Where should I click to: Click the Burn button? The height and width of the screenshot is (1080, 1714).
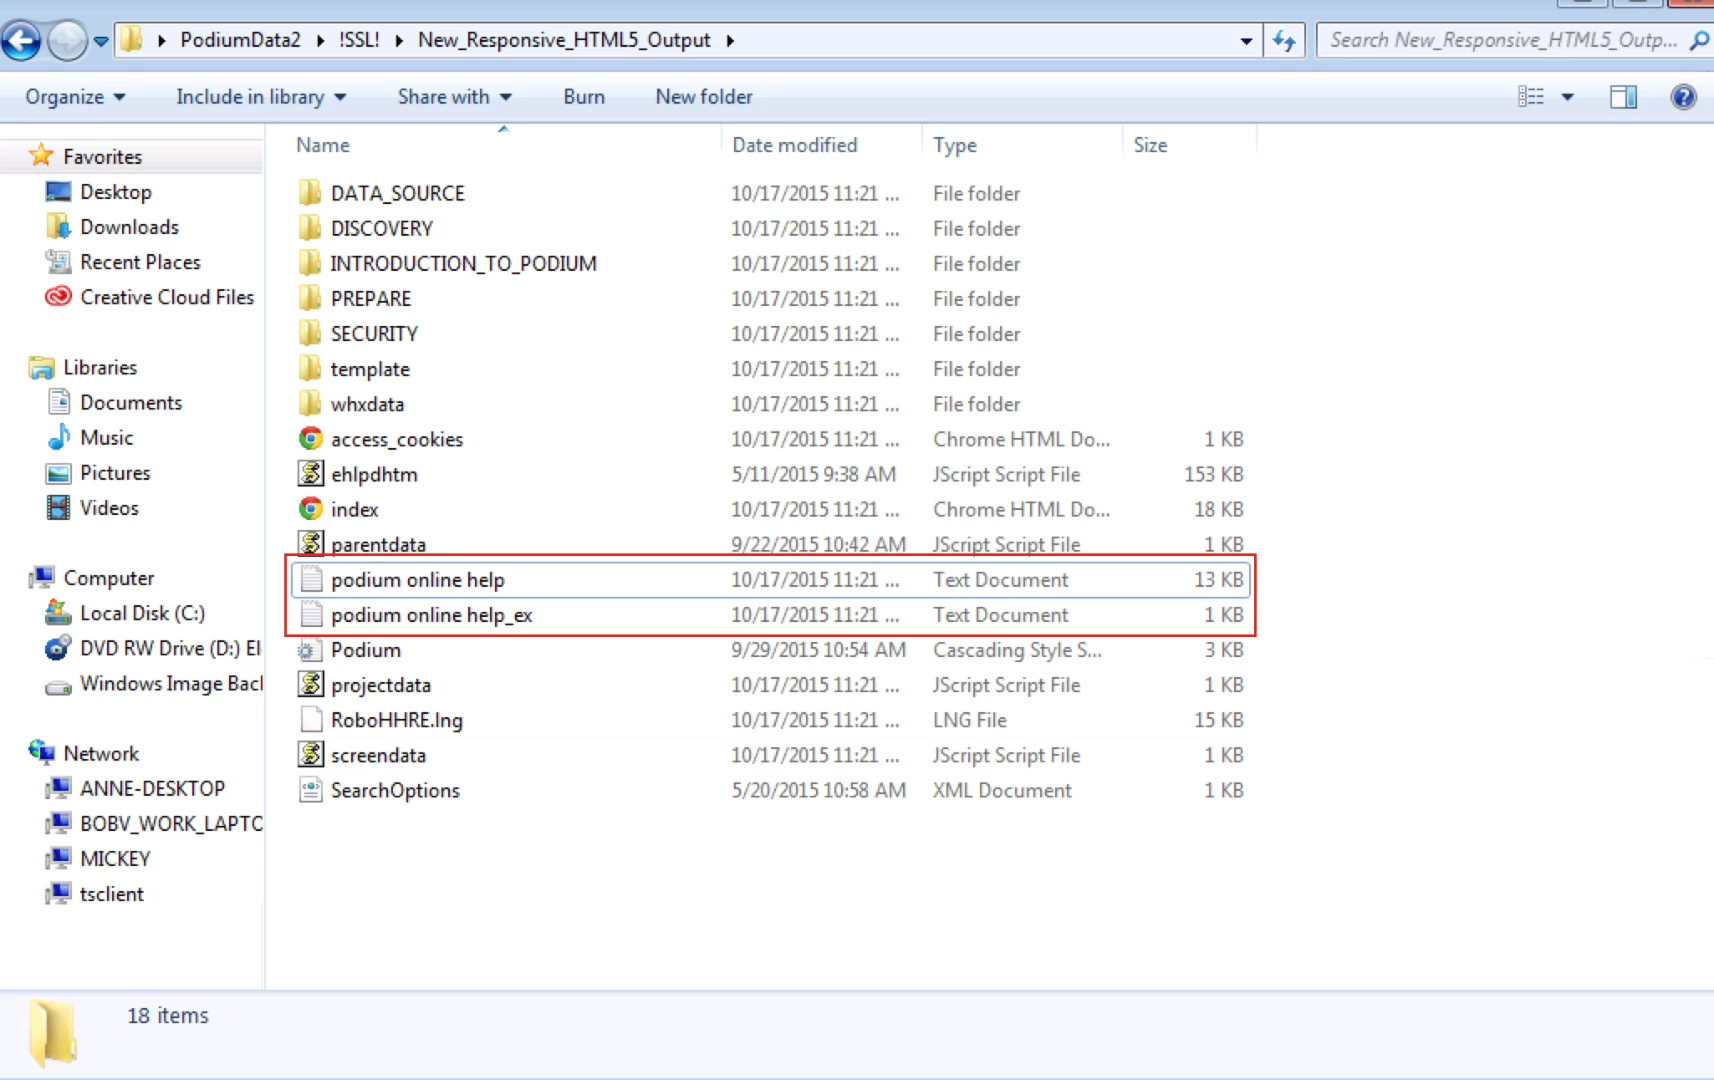click(x=584, y=97)
